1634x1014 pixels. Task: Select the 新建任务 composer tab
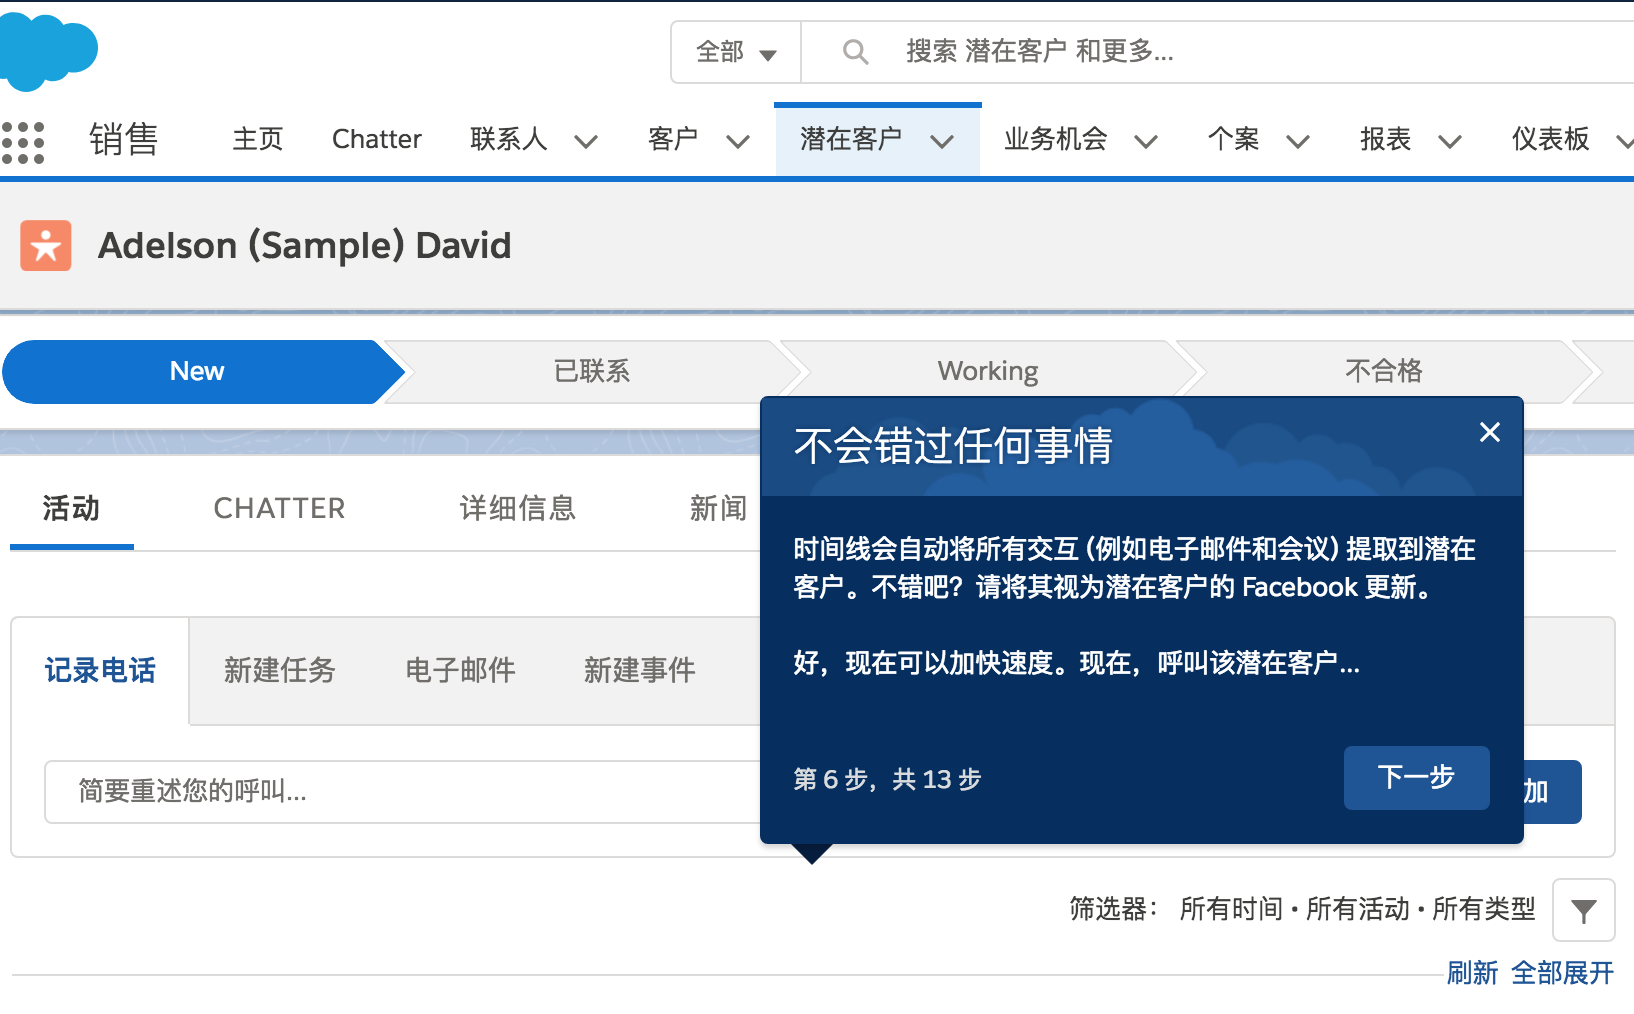[x=280, y=670]
